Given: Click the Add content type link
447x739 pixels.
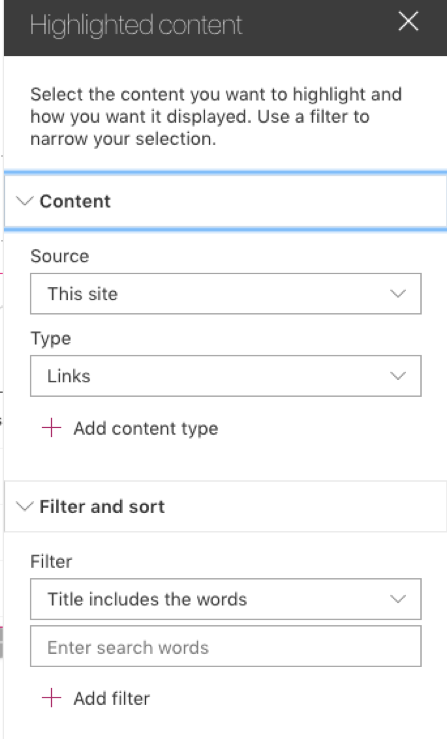Looking at the screenshot, I should [146, 428].
